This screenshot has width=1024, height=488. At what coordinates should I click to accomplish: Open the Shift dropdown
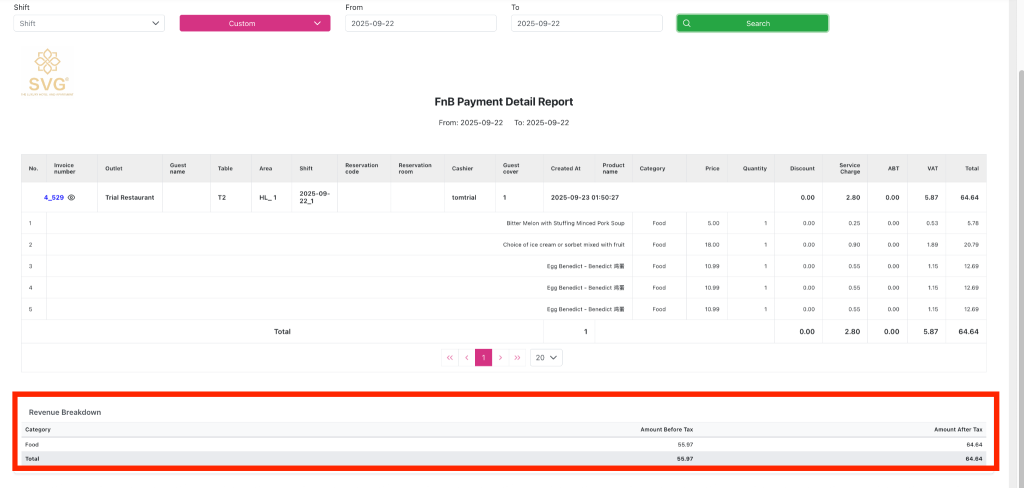89,23
